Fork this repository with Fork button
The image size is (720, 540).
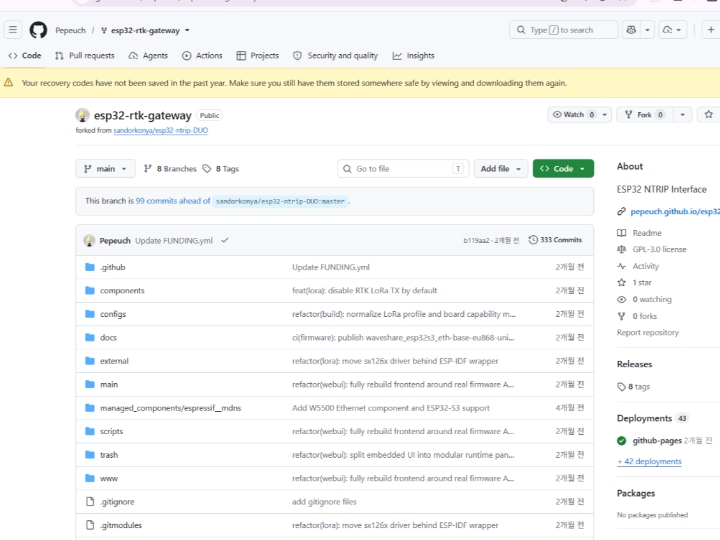pyautogui.click(x=644, y=115)
